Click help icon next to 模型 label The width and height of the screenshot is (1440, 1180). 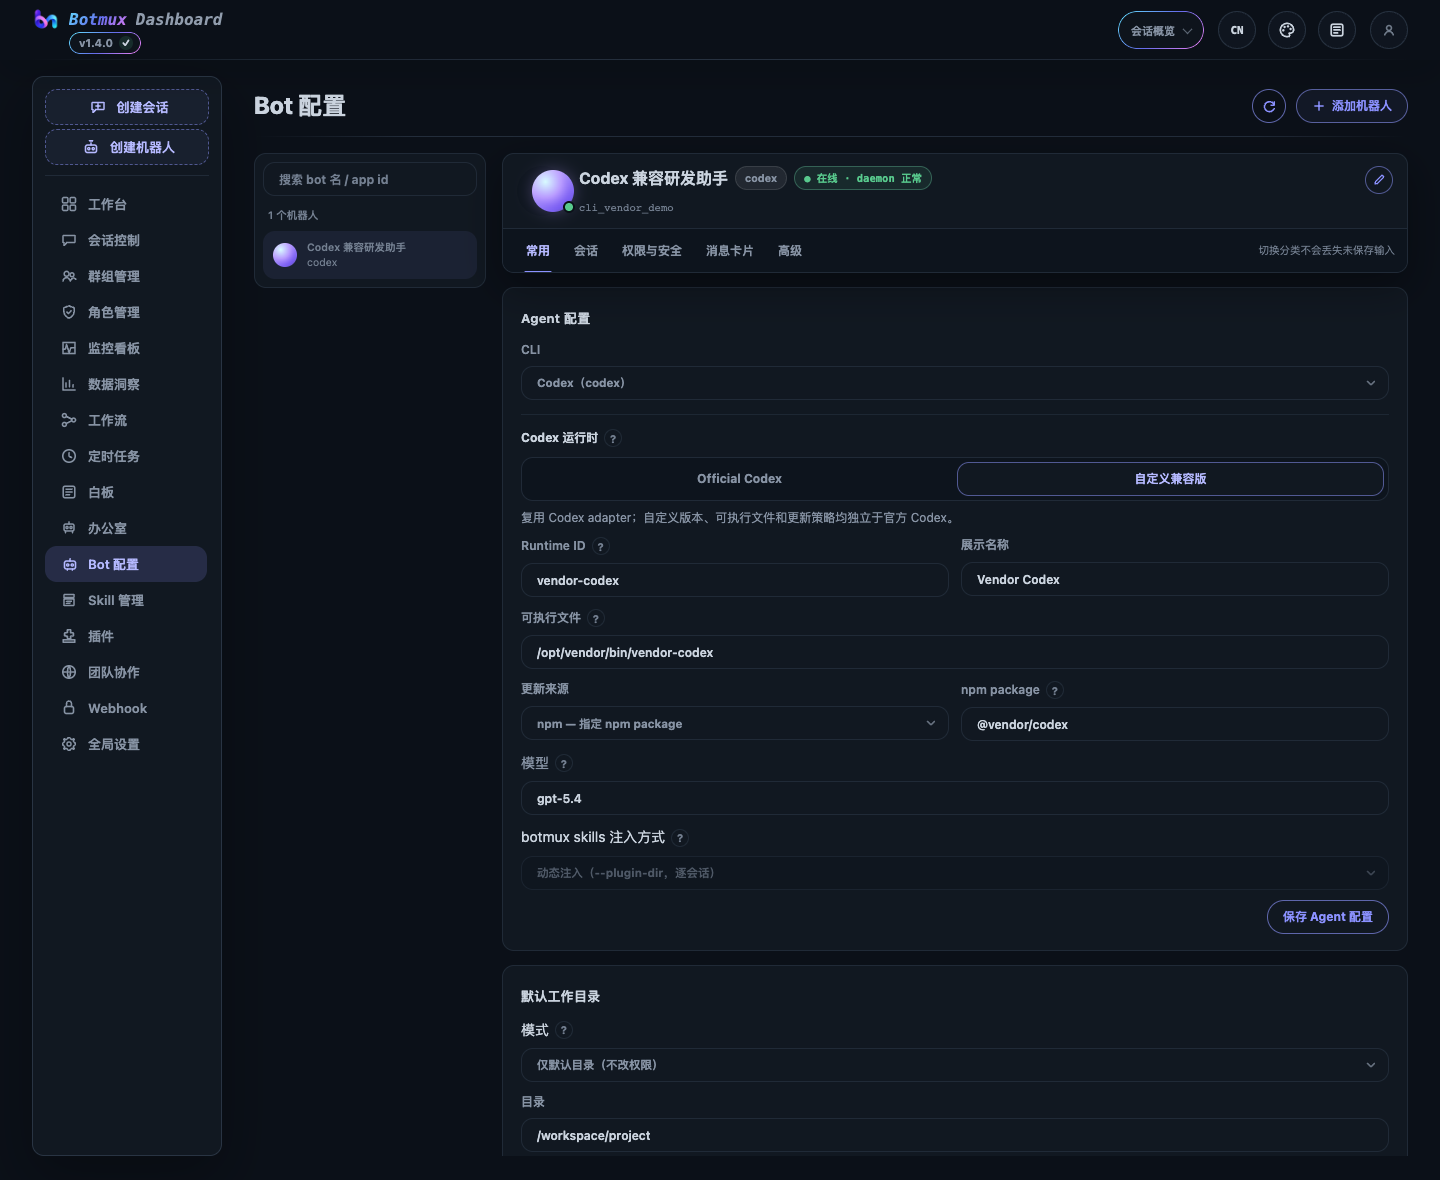564,763
